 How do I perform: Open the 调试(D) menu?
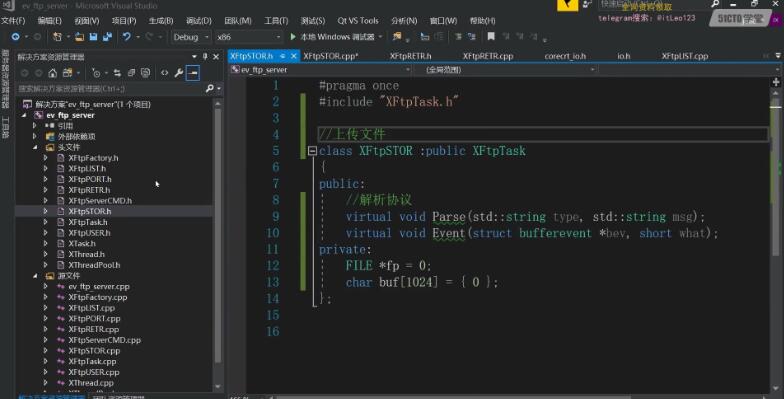pyautogui.click(x=198, y=21)
